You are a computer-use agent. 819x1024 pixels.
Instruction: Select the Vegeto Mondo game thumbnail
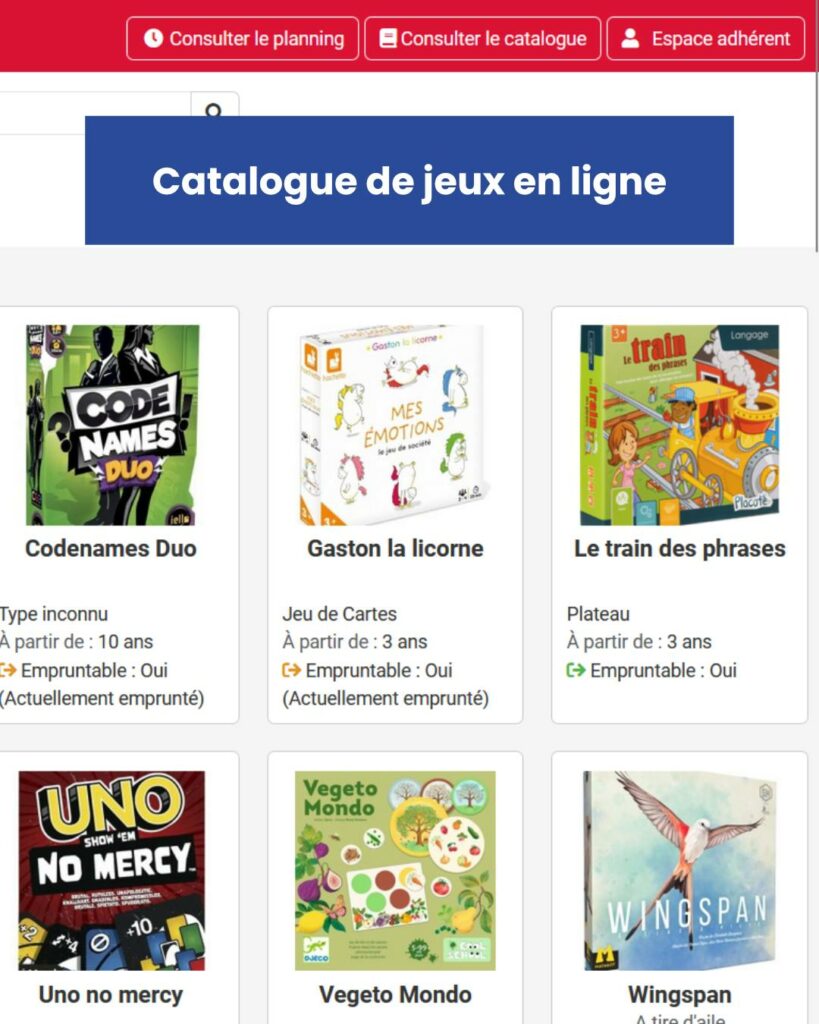click(395, 870)
